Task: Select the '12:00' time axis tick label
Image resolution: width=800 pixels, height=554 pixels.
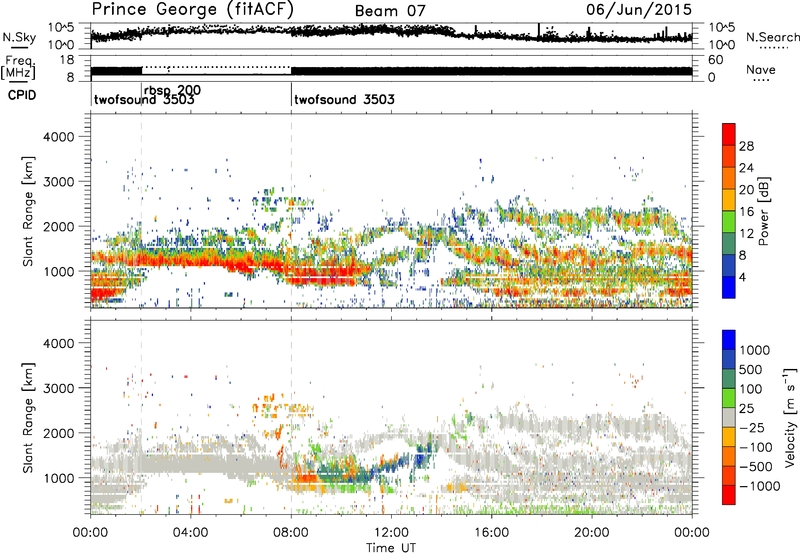Action: (x=391, y=532)
